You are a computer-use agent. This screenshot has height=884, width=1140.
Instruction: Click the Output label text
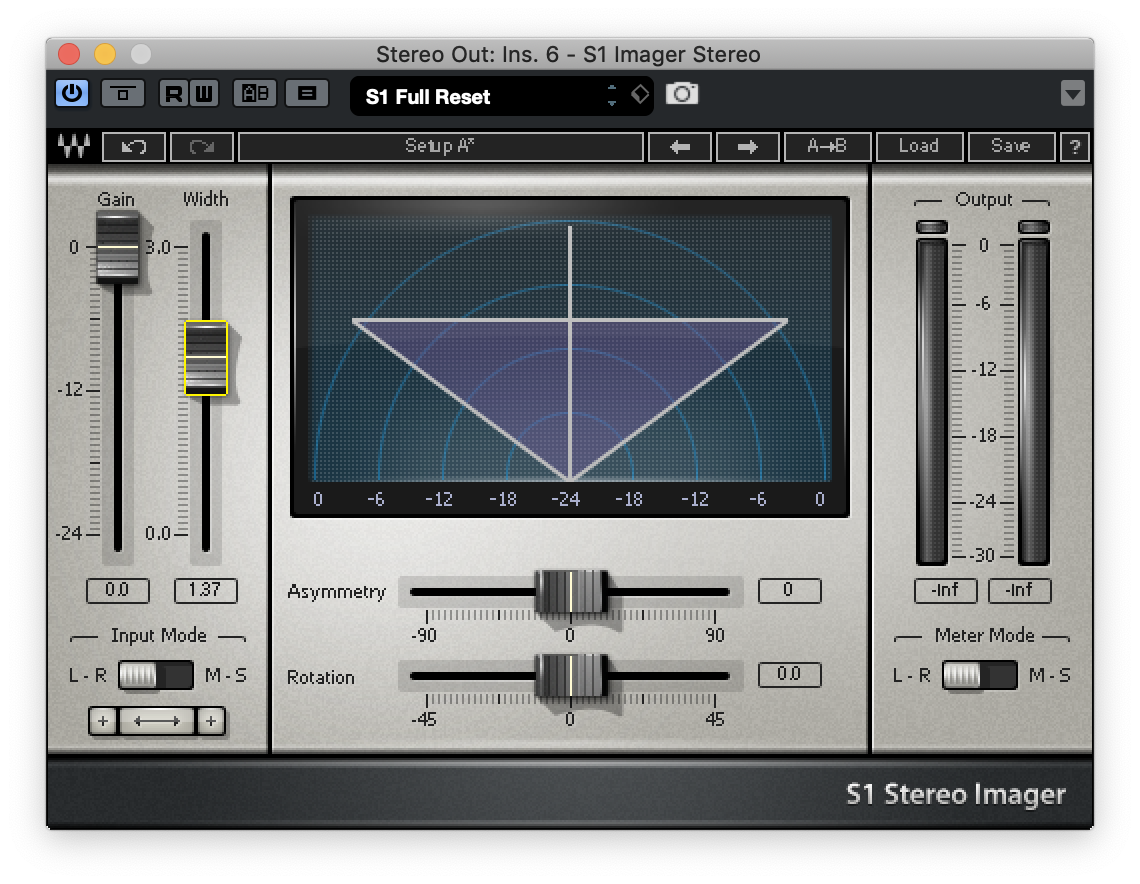pos(984,199)
